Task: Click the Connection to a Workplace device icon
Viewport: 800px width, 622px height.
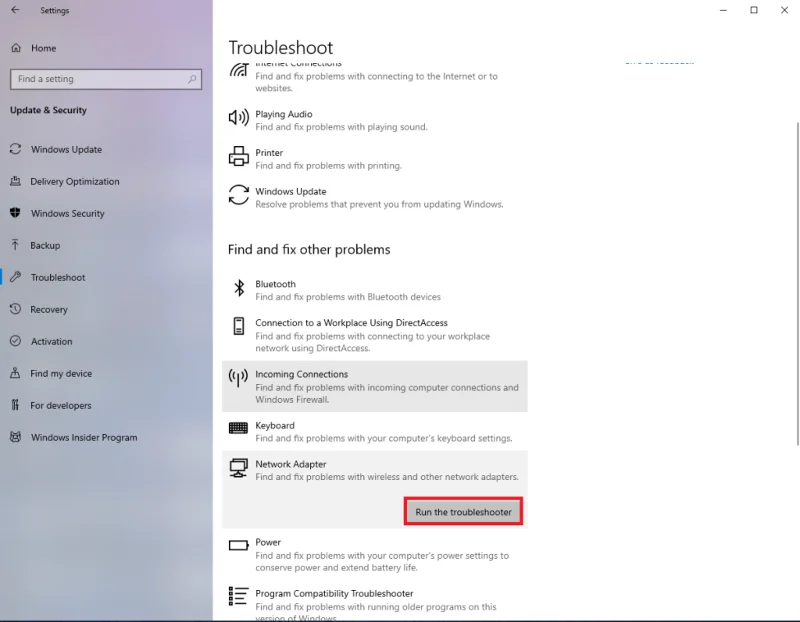Action: 239,325
